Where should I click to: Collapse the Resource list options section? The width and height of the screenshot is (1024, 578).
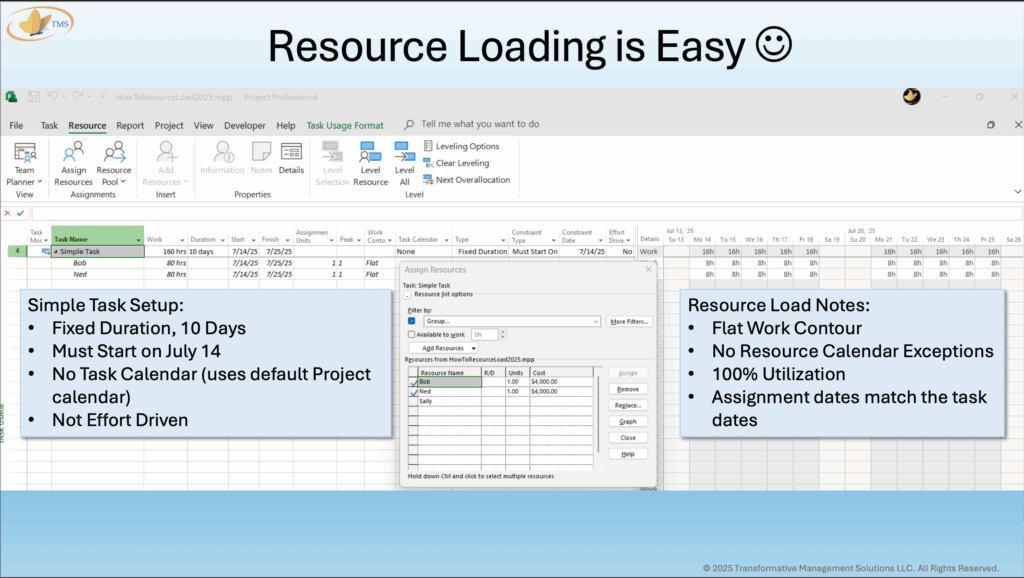point(407,295)
